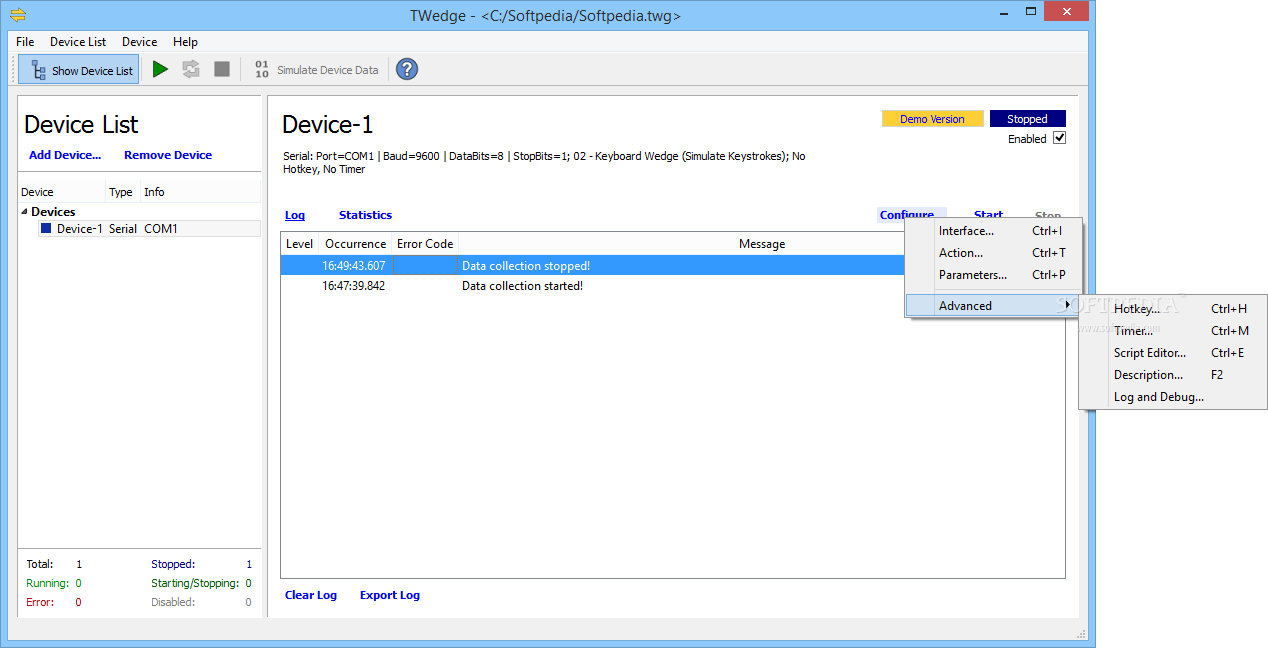This screenshot has height=648, width=1268.
Task: Click the Device-1 heading title
Action: tap(328, 125)
